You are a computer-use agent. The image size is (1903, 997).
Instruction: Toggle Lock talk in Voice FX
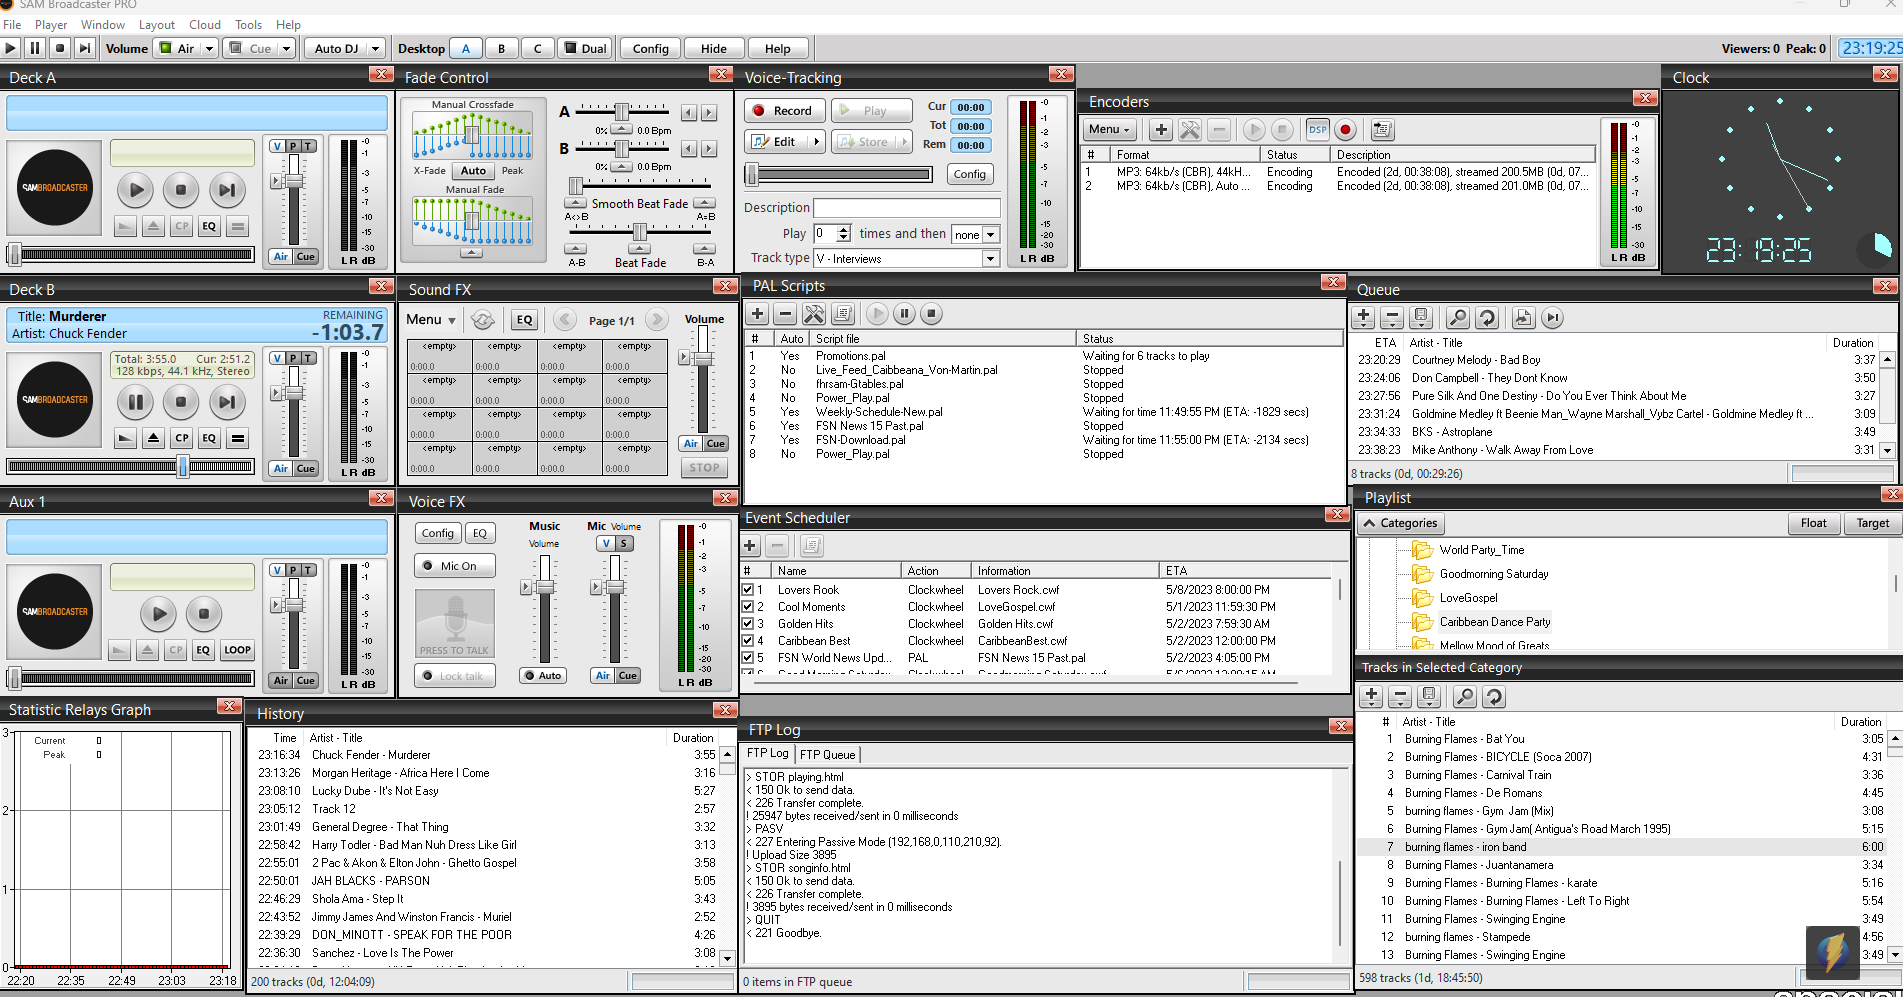tap(455, 676)
